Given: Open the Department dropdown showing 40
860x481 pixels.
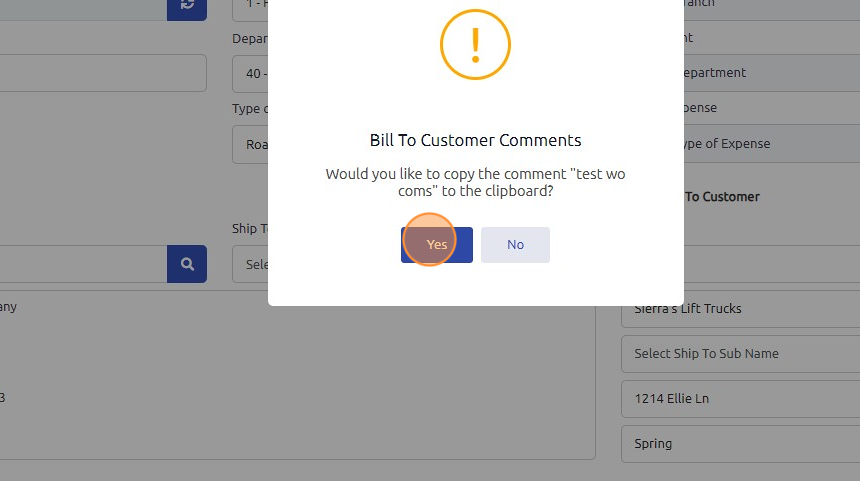Looking at the screenshot, I should (251, 73).
